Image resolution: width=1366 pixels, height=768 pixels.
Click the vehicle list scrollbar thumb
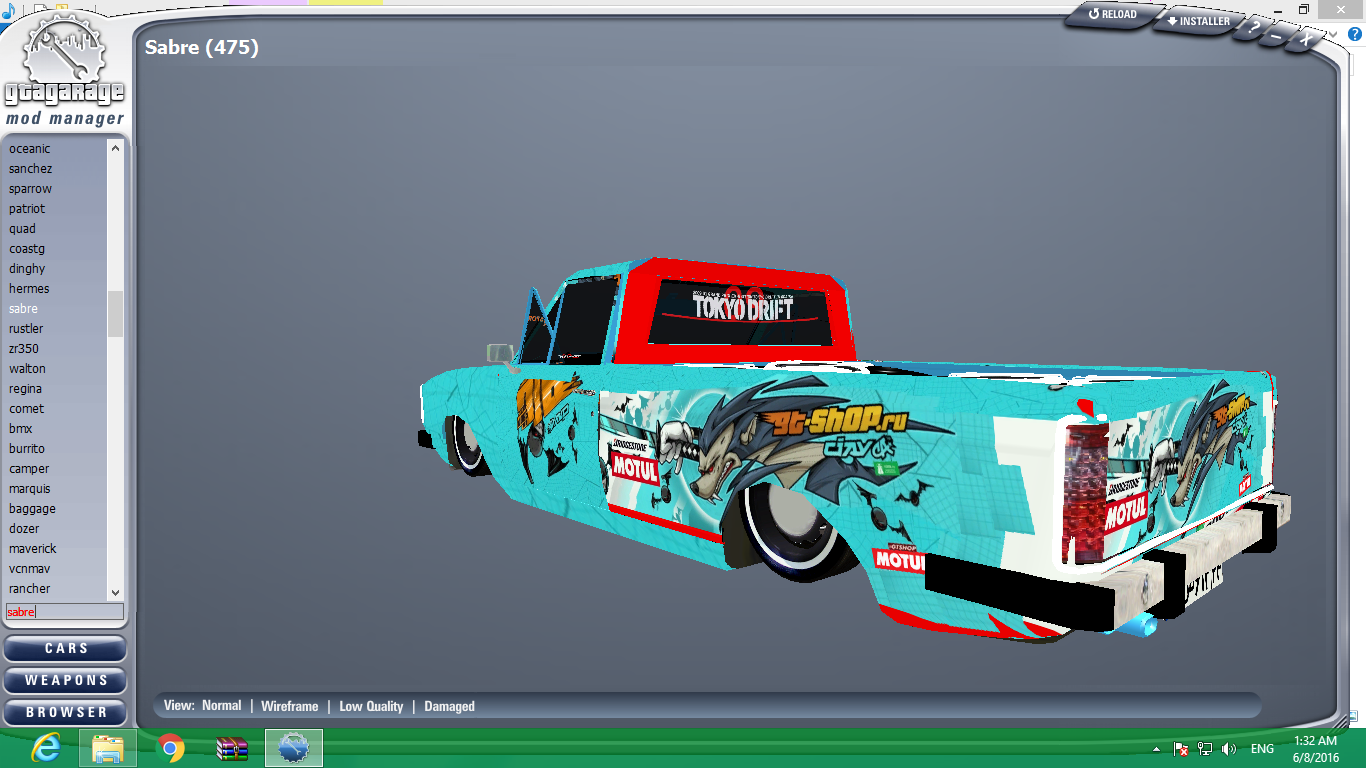[115, 314]
